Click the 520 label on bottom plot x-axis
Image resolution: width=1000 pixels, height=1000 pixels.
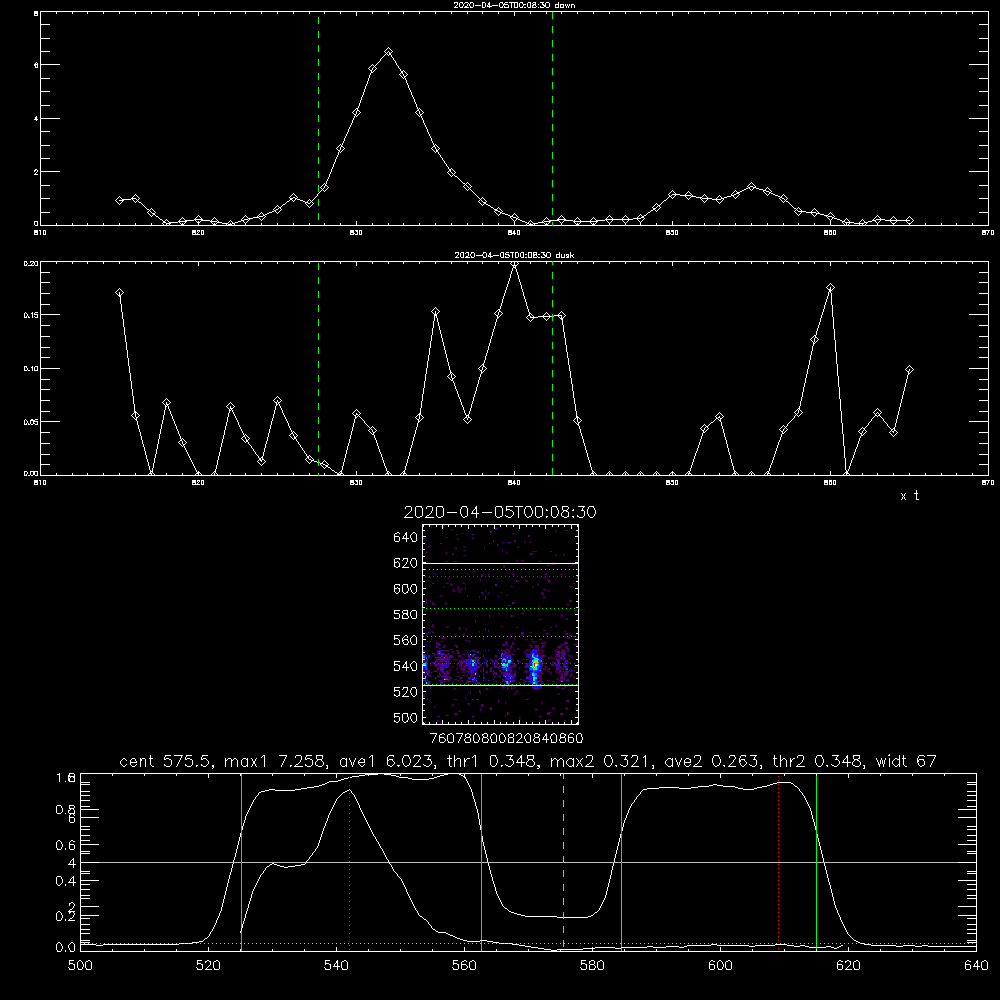pos(208,966)
